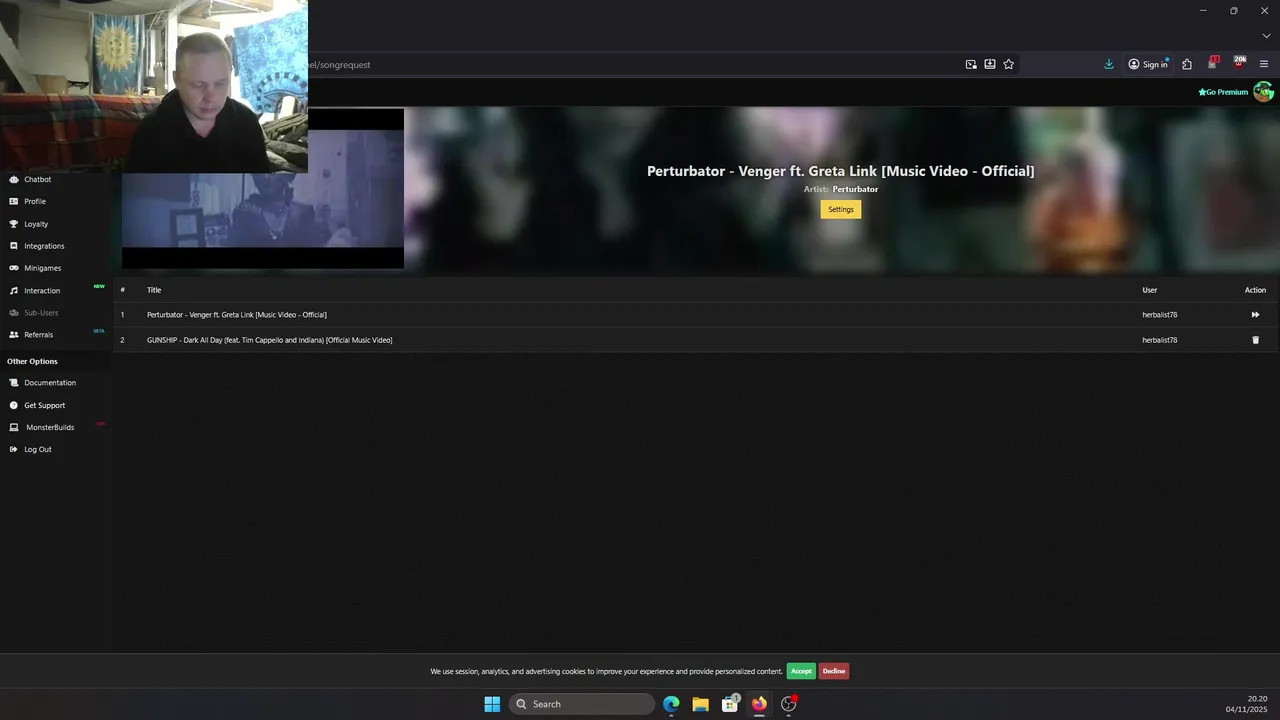Click the Chatbot robot icon in the sidebar
The image size is (1280, 720).
14,180
